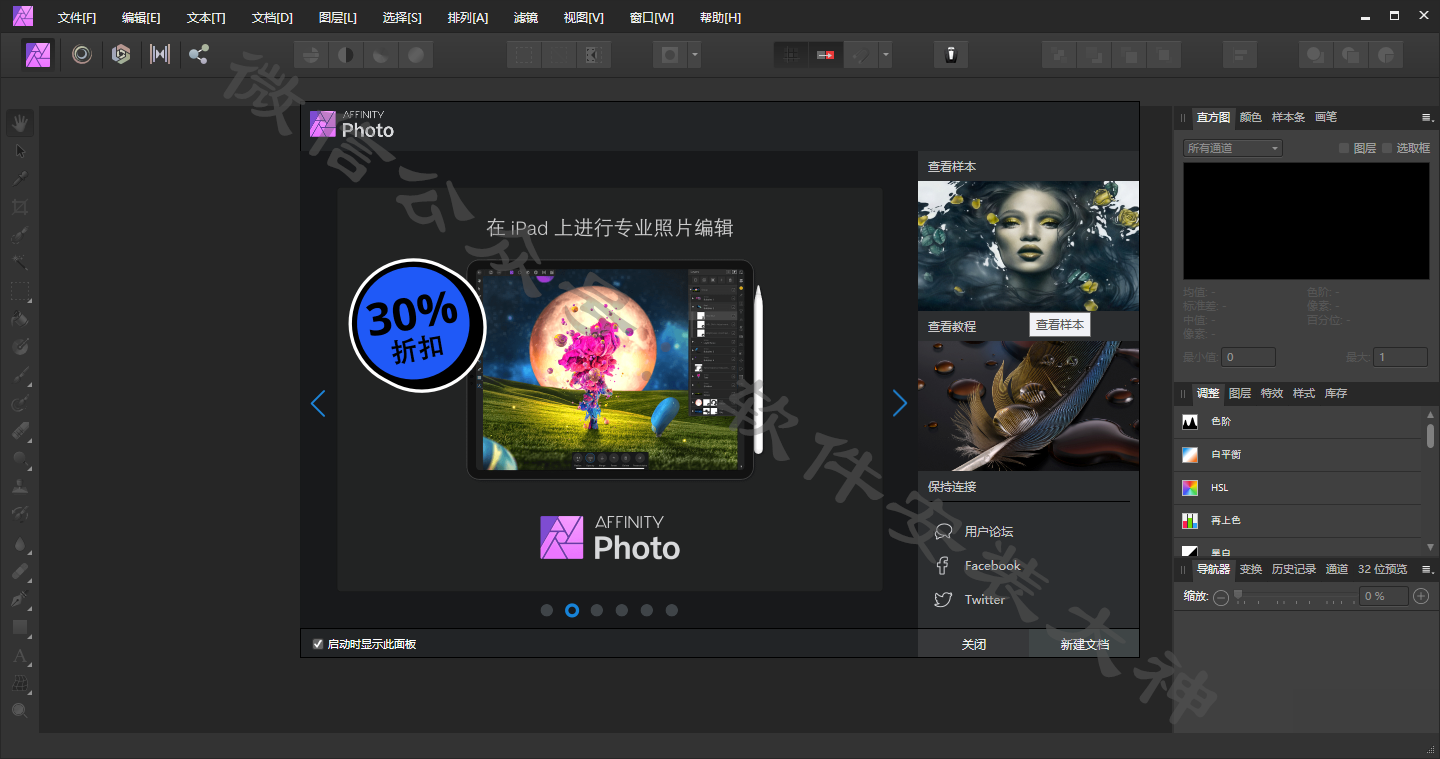The image size is (1440, 759).
Task: Click the navigator zoom in plus button
Action: [1421, 596]
